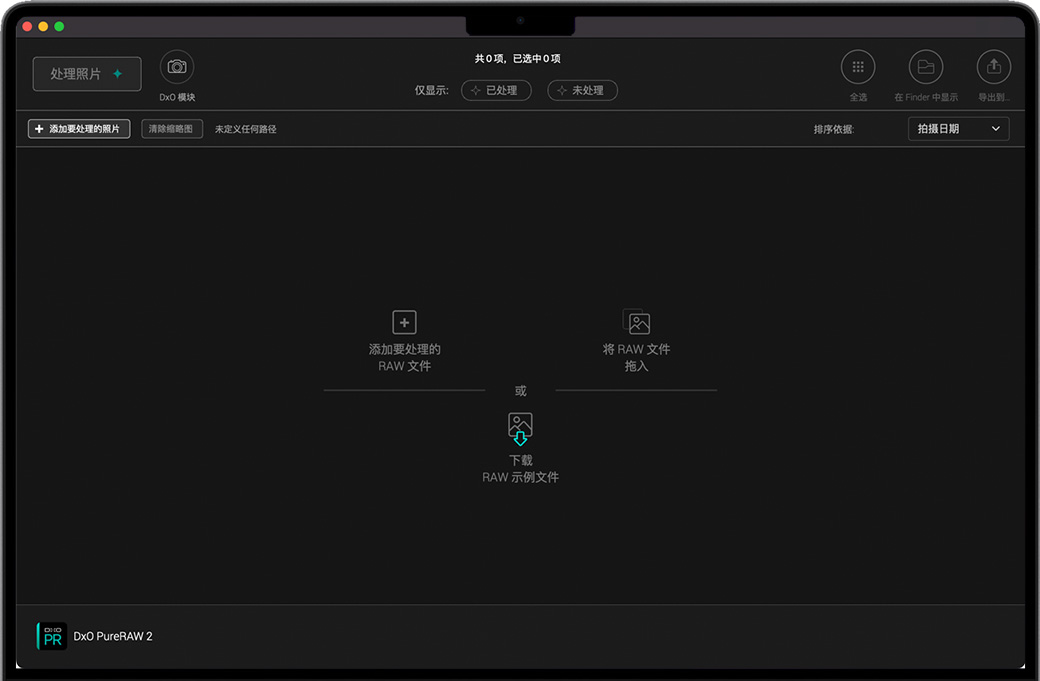Close the window with the red button
This screenshot has width=1040, height=681.
pyautogui.click(x=27, y=26)
